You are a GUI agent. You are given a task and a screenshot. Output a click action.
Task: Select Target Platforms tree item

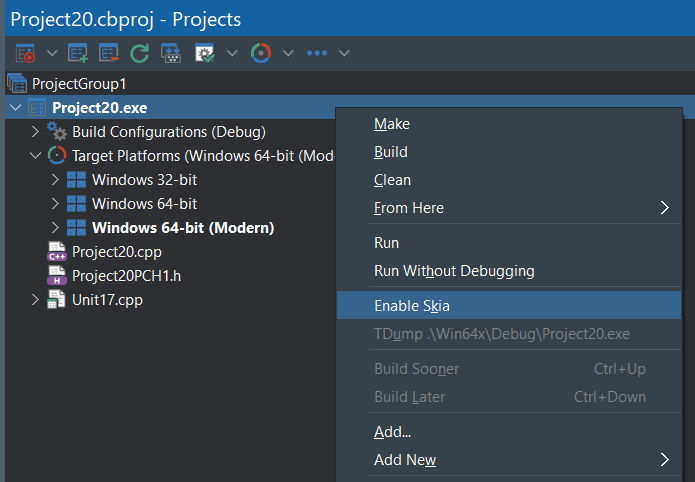[203, 156]
